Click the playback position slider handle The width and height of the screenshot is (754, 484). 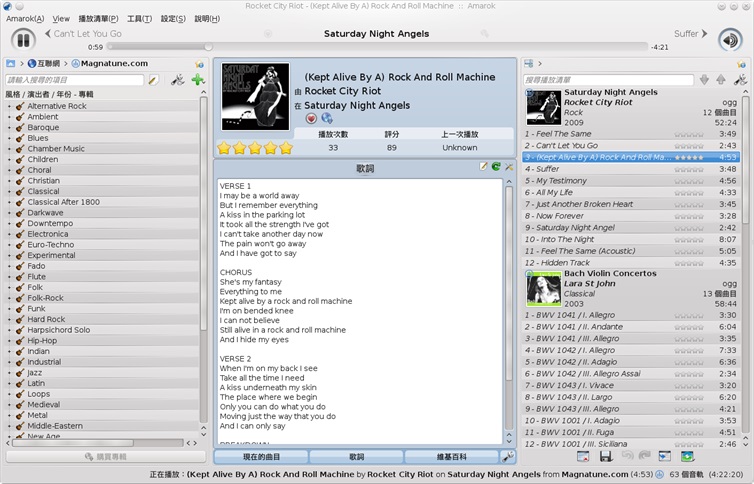click(x=208, y=47)
